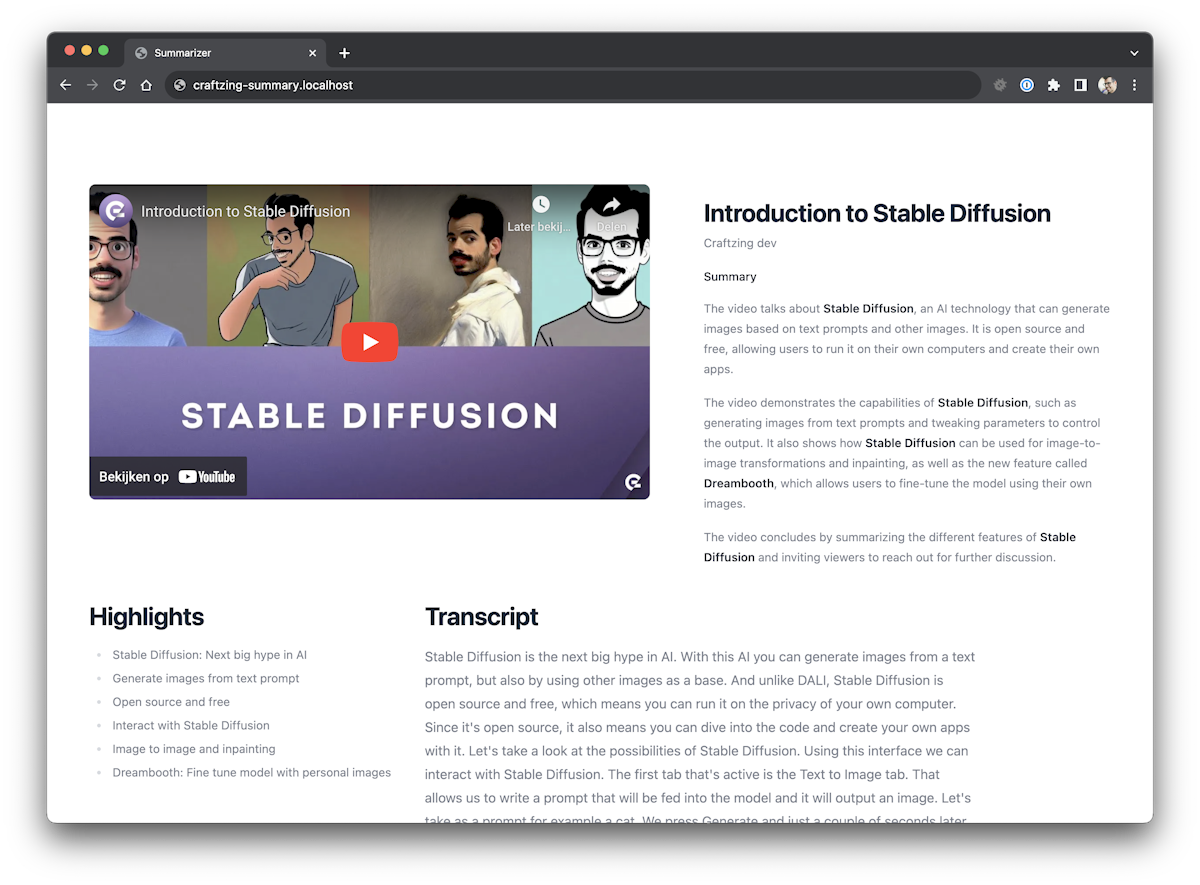This screenshot has height=885, width=1200.
Task: Play the Stable Diffusion video
Action: (x=369, y=341)
